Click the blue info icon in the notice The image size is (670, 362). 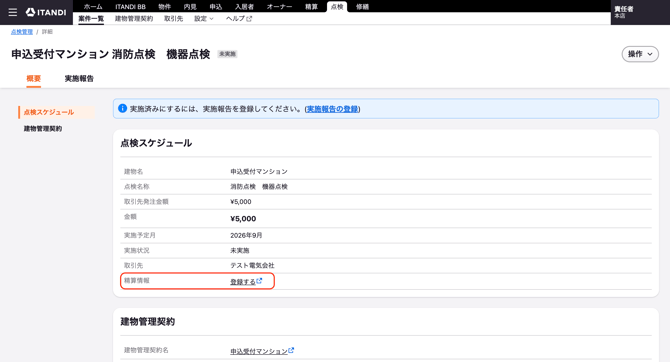122,109
